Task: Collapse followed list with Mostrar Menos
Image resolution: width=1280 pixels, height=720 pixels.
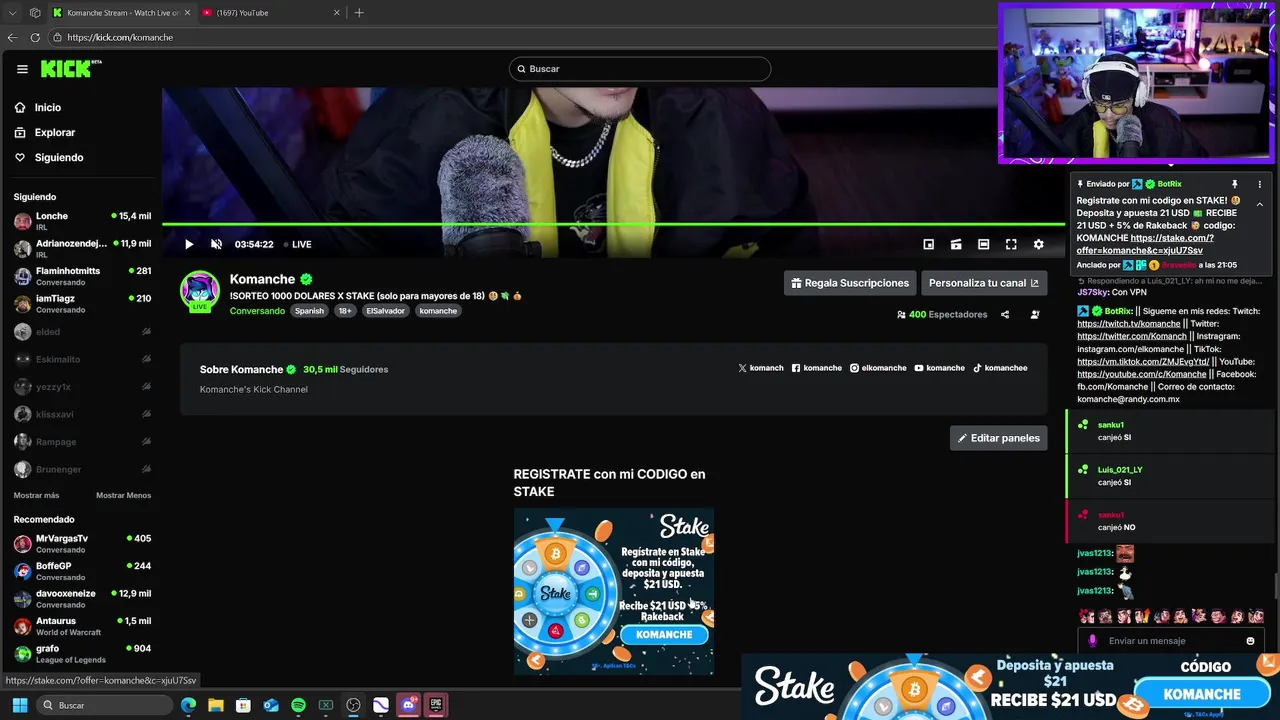Action: (123, 495)
